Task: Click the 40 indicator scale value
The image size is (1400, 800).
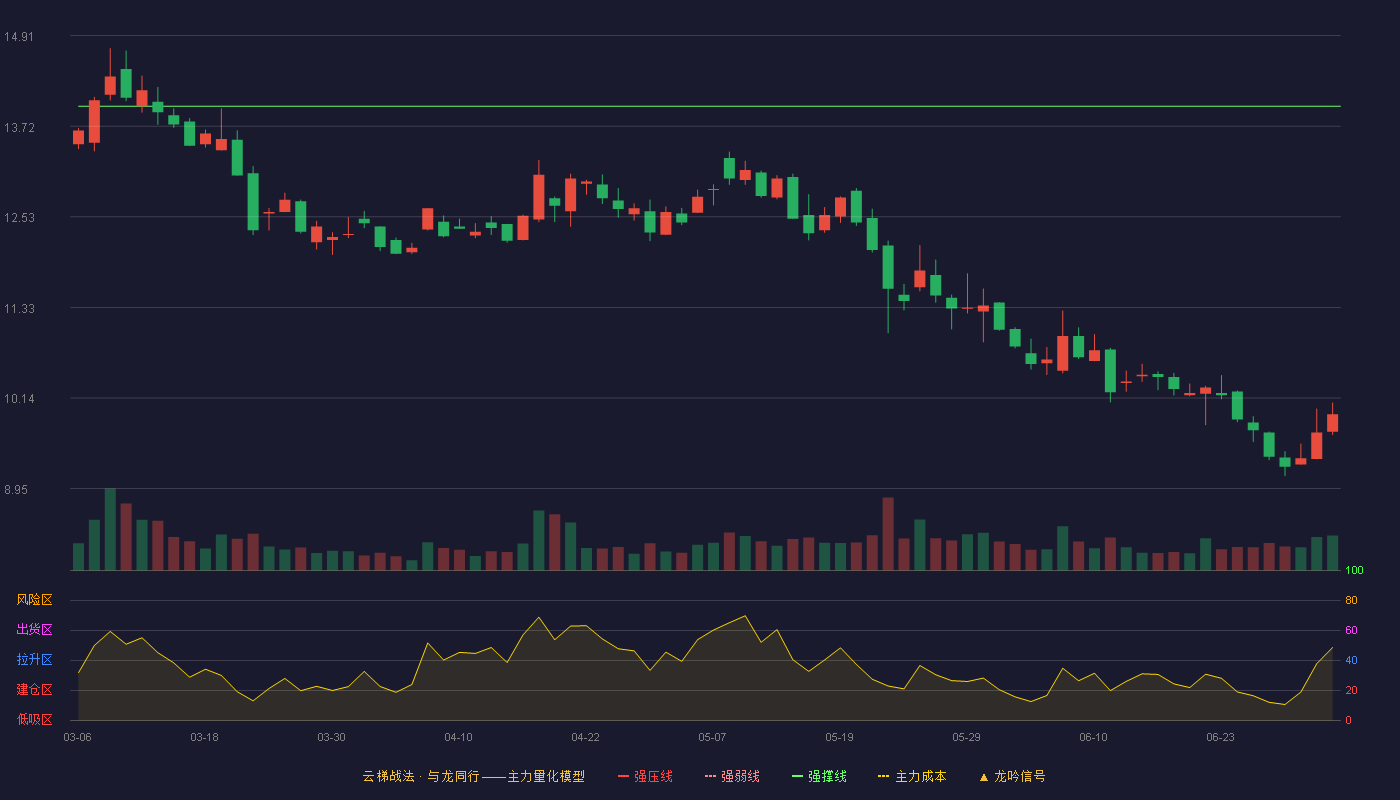Action: tap(1351, 661)
